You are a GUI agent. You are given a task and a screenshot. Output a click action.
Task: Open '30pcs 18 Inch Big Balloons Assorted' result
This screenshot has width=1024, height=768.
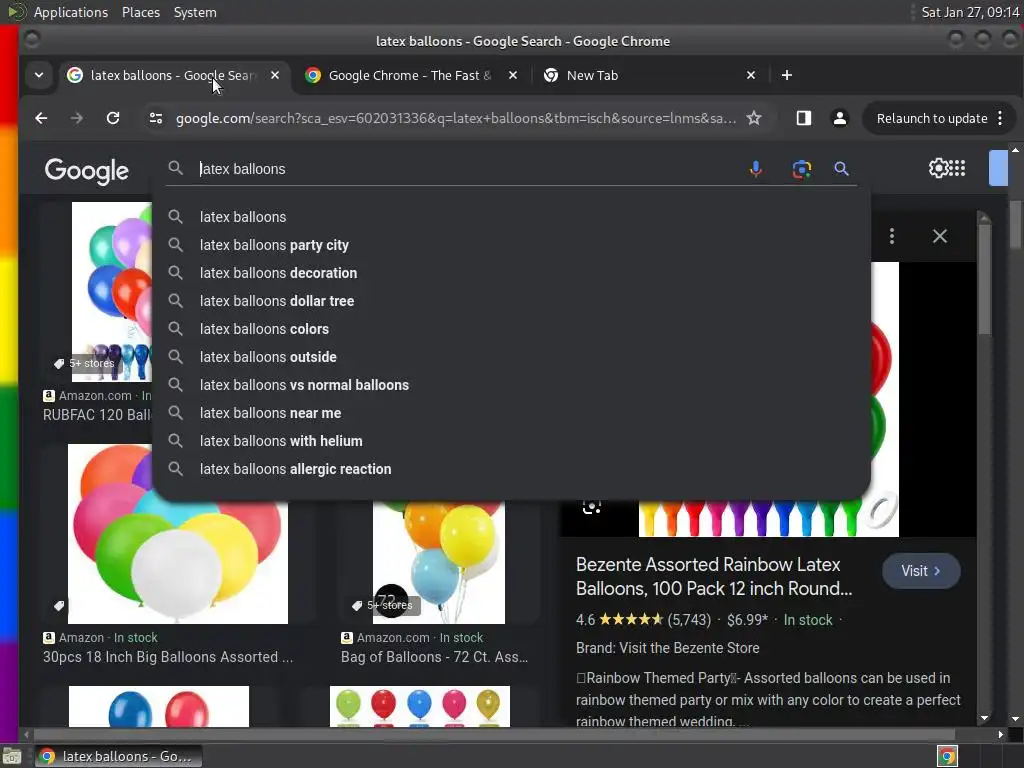coord(168,657)
